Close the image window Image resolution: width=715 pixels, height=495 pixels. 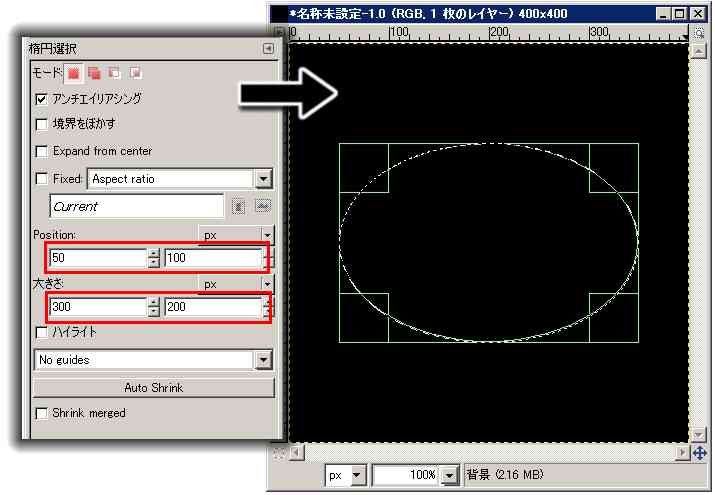pos(698,14)
